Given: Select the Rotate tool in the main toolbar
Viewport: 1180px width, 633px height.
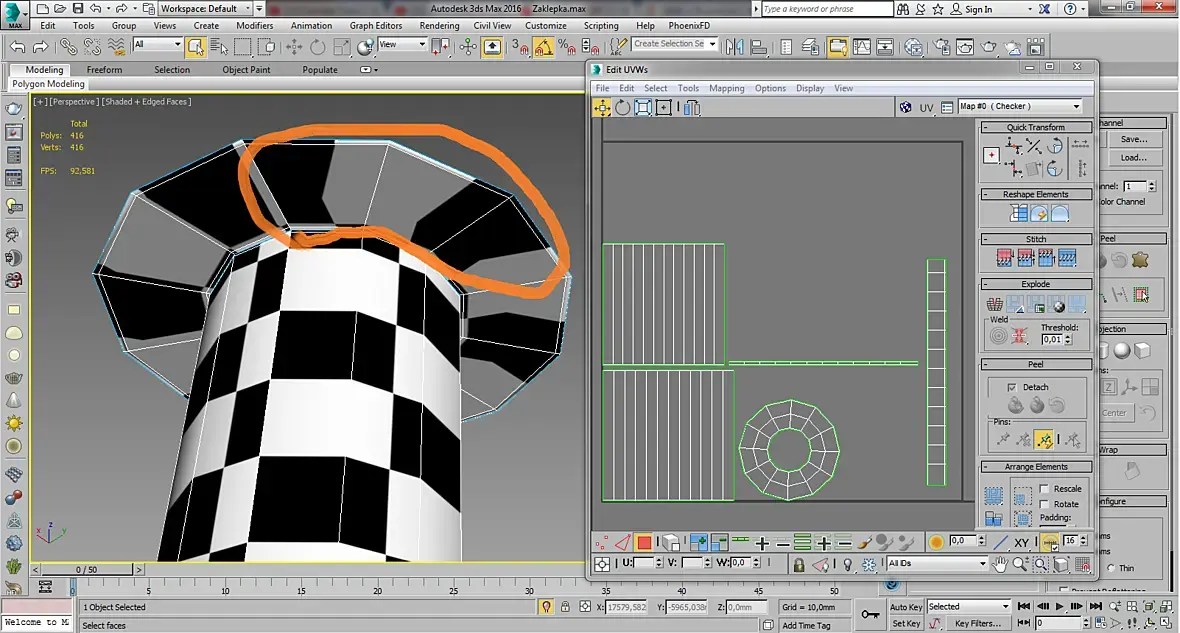Looking at the screenshot, I should 317,47.
